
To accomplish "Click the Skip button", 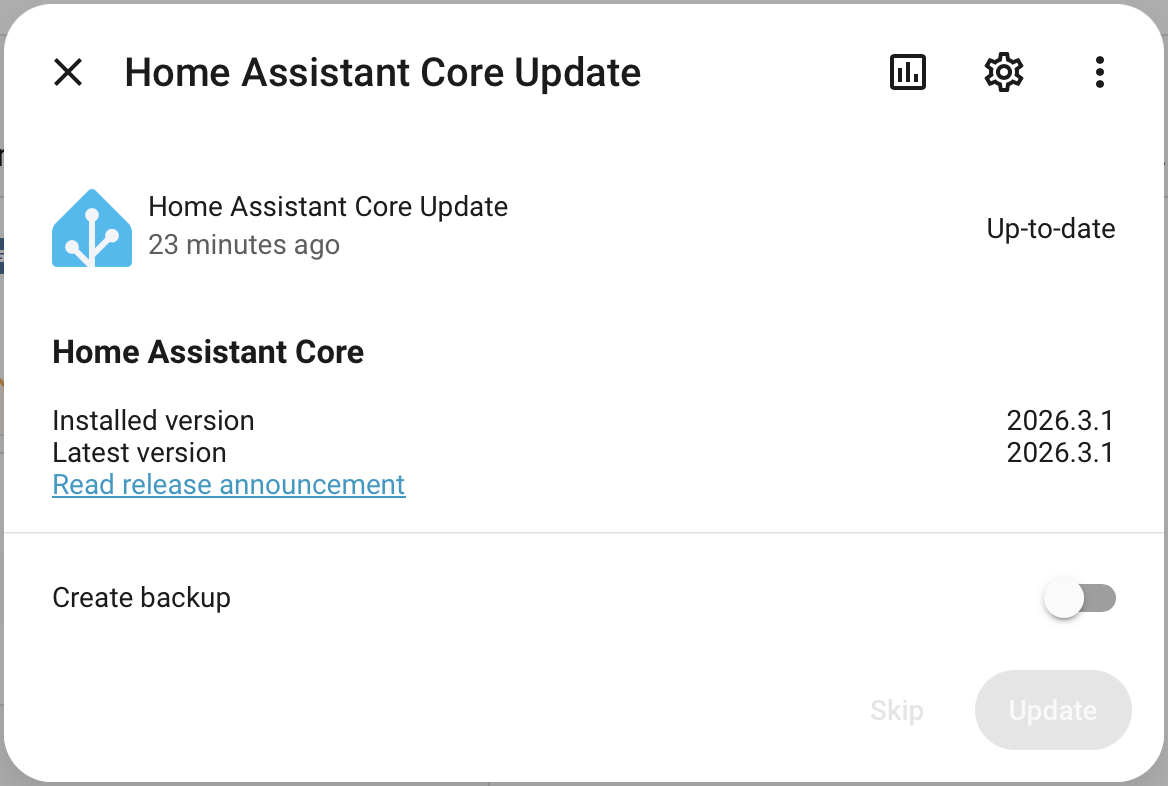I will 896,710.
